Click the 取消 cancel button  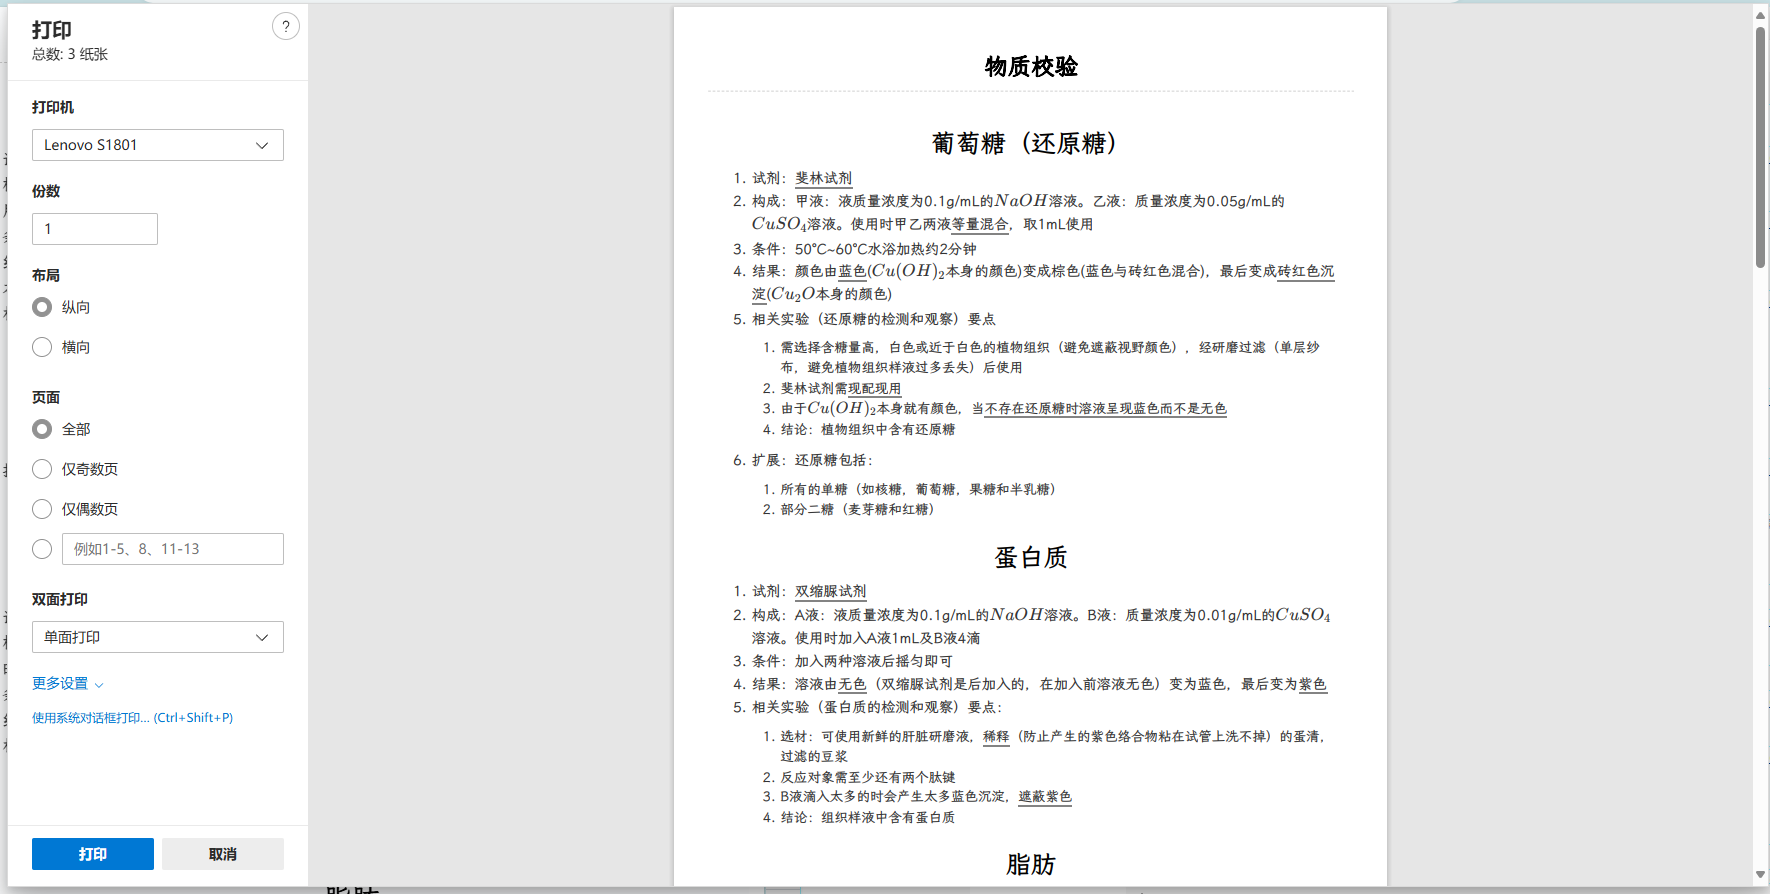[223, 854]
